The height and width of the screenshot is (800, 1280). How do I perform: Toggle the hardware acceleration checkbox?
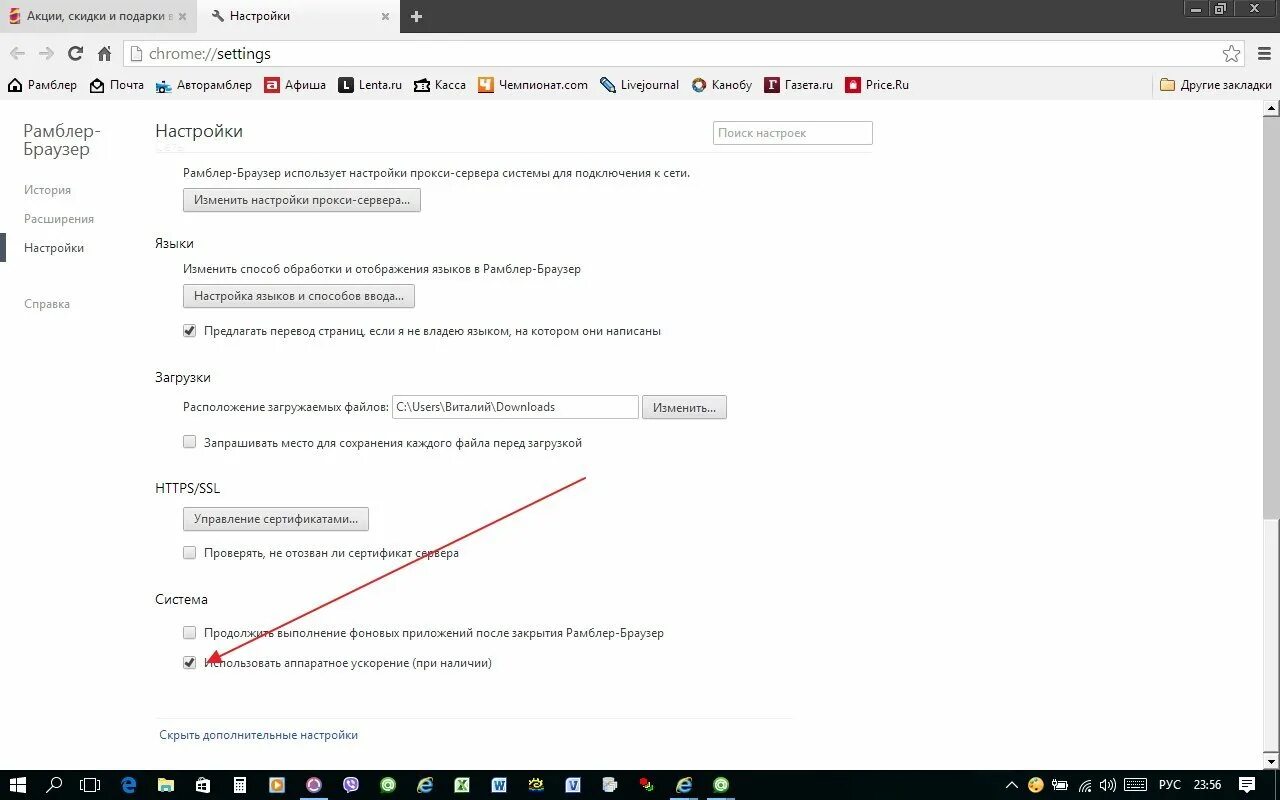[189, 663]
